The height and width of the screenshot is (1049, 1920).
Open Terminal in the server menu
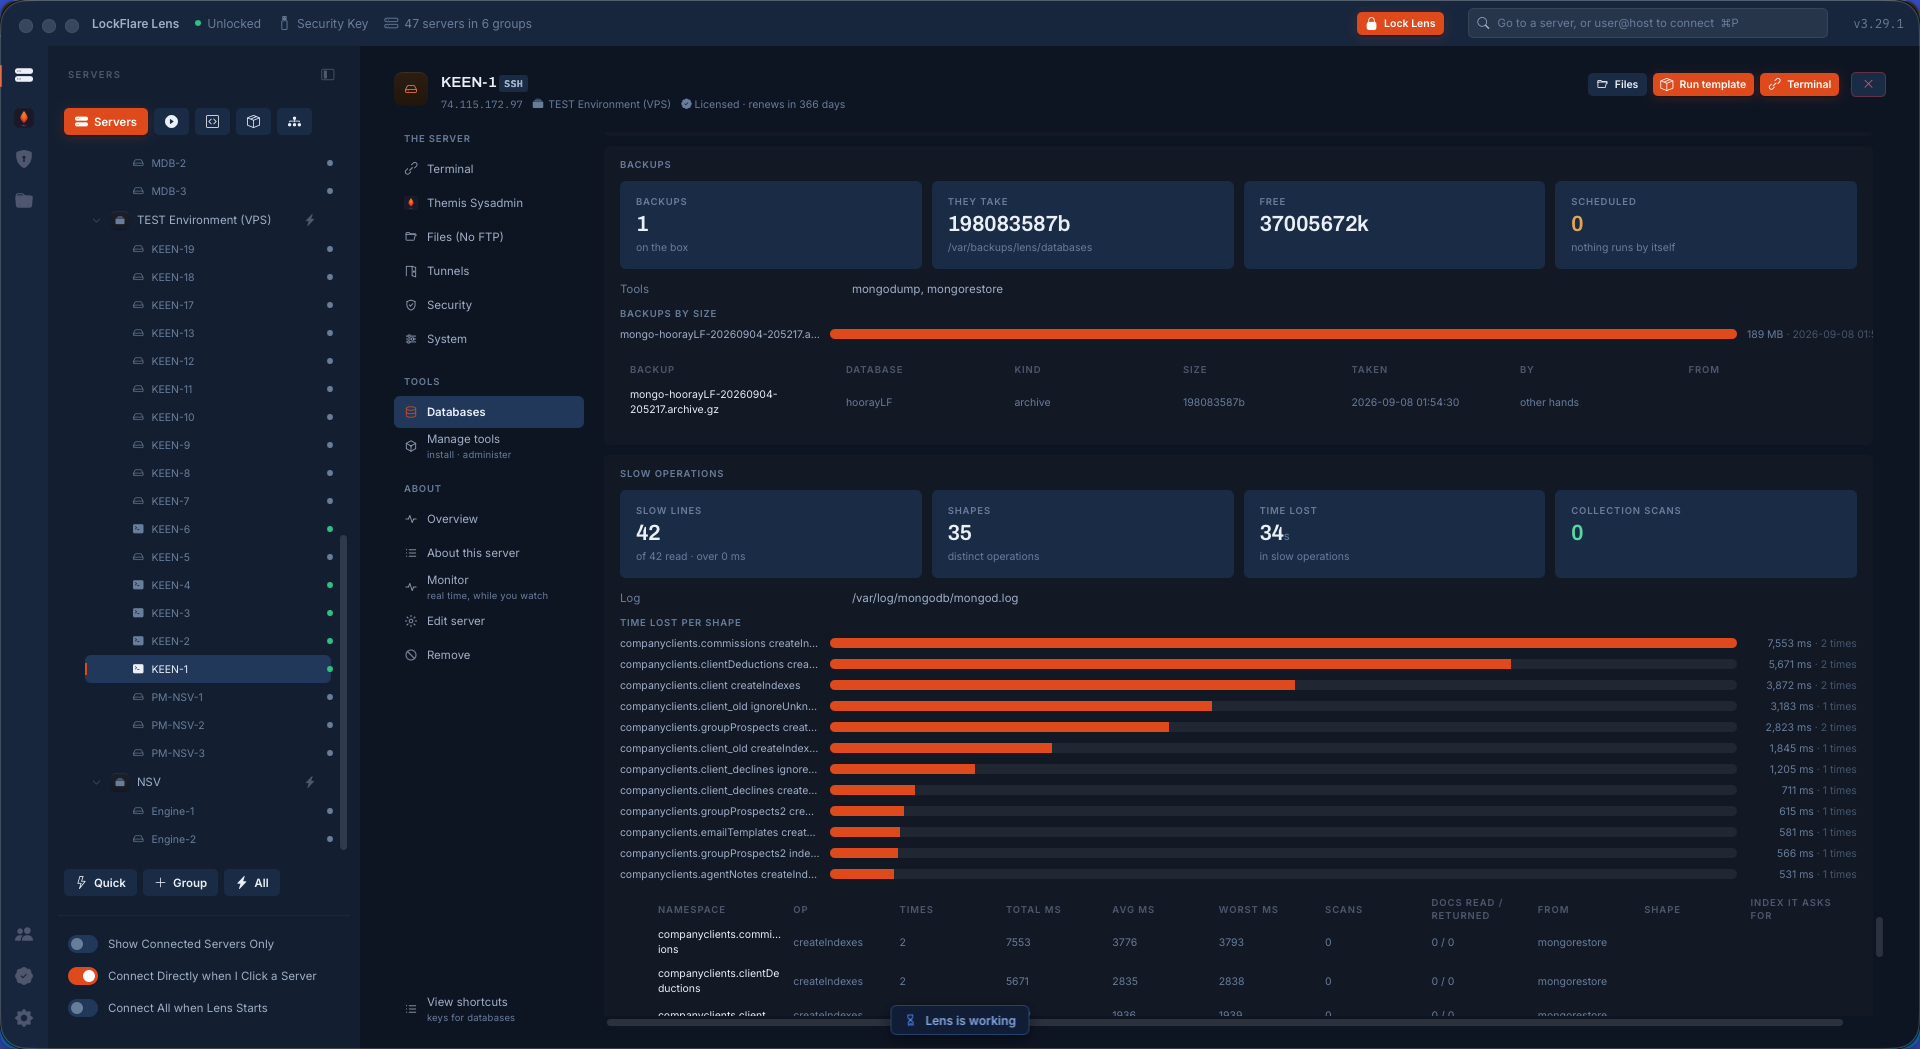(489, 169)
